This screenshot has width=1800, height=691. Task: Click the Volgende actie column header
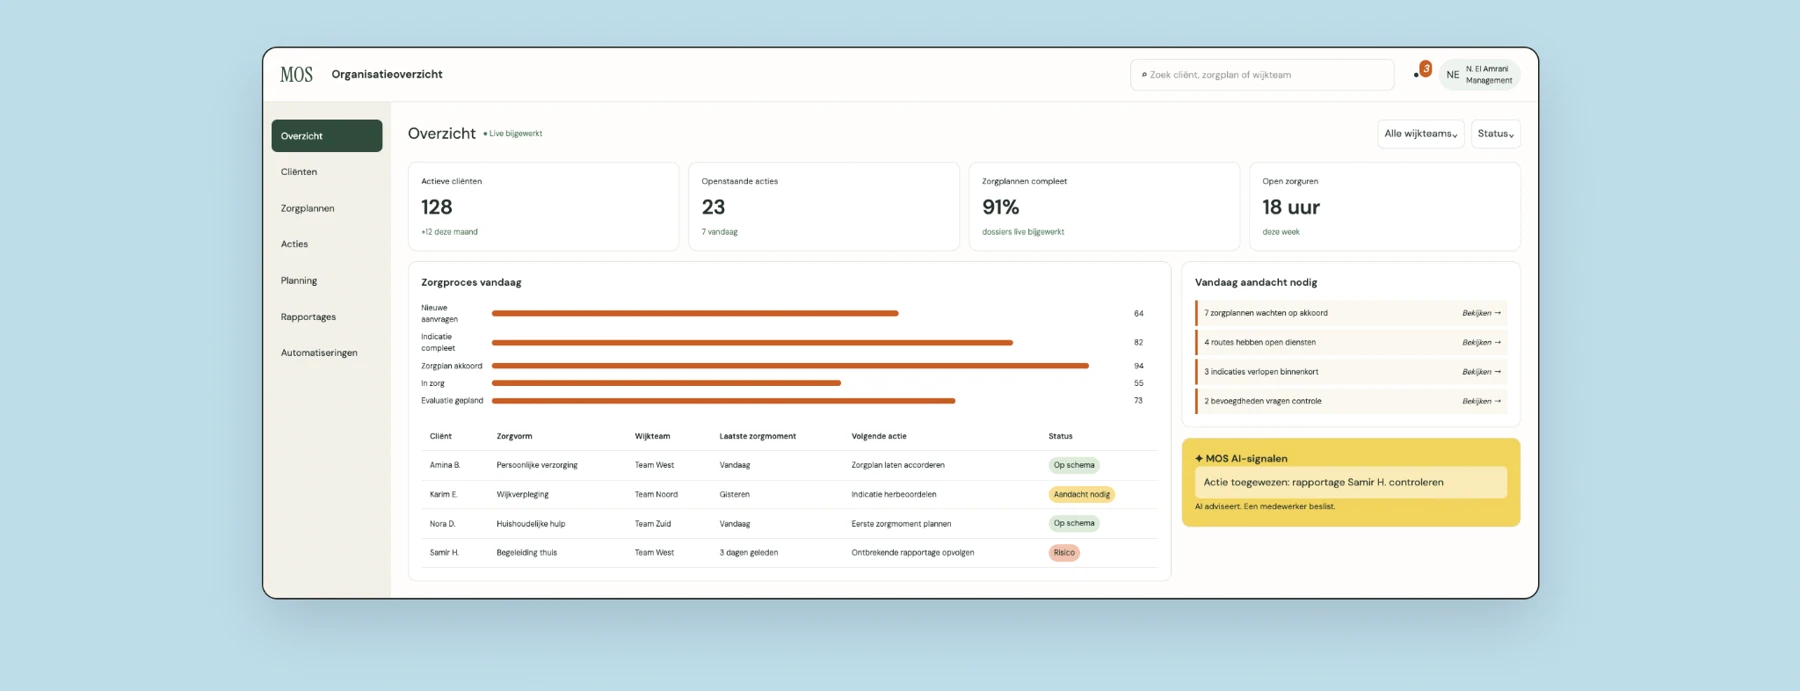pos(879,436)
